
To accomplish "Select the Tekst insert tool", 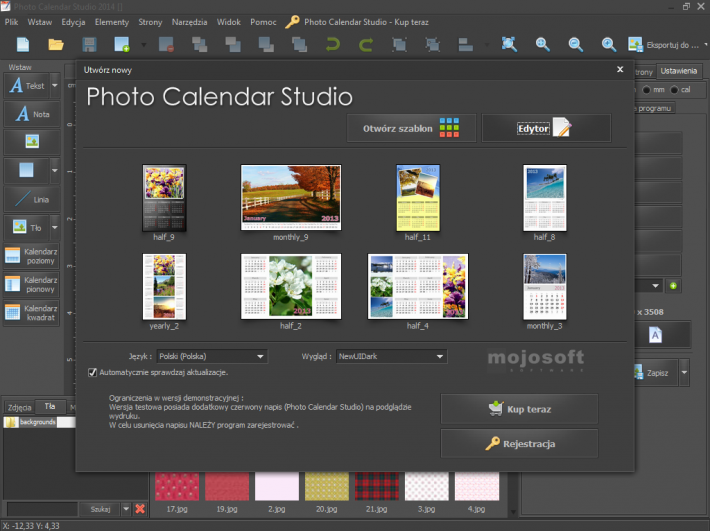I will pos(27,86).
